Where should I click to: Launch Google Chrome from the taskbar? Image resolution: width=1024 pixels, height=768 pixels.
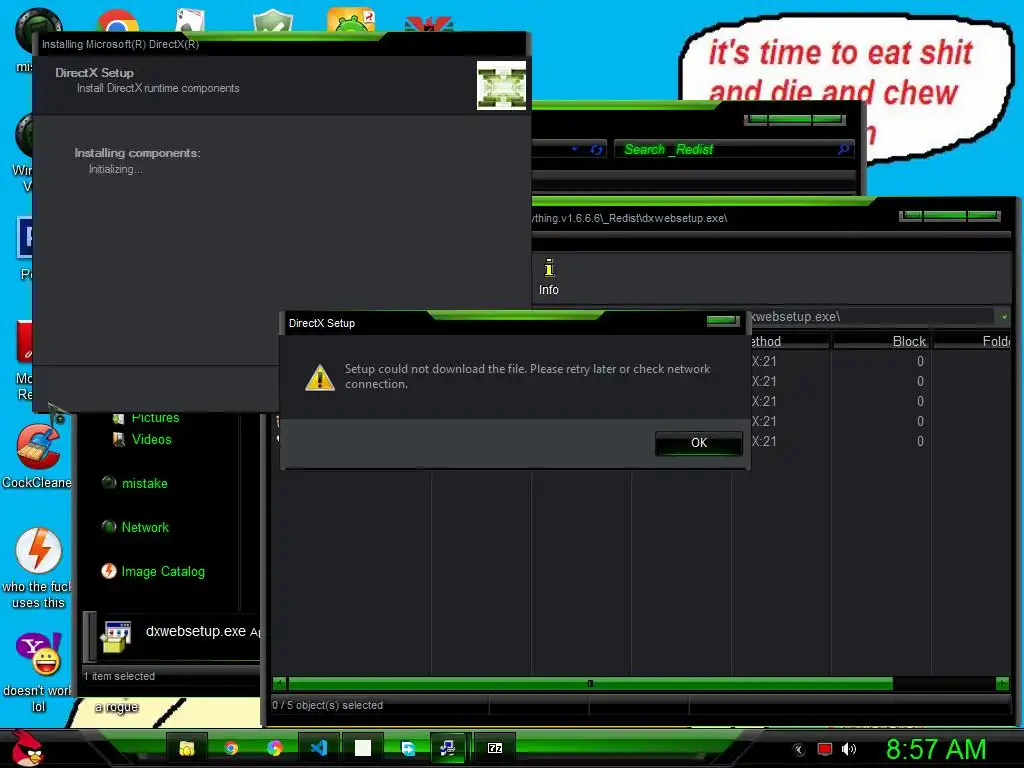(231, 748)
